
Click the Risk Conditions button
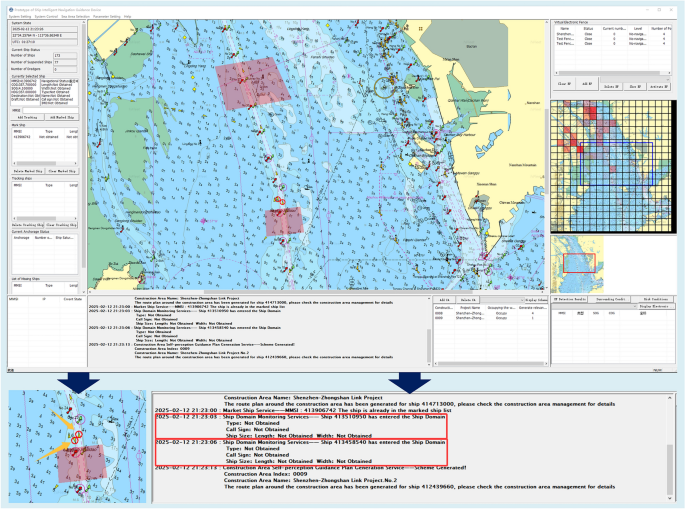point(656,299)
